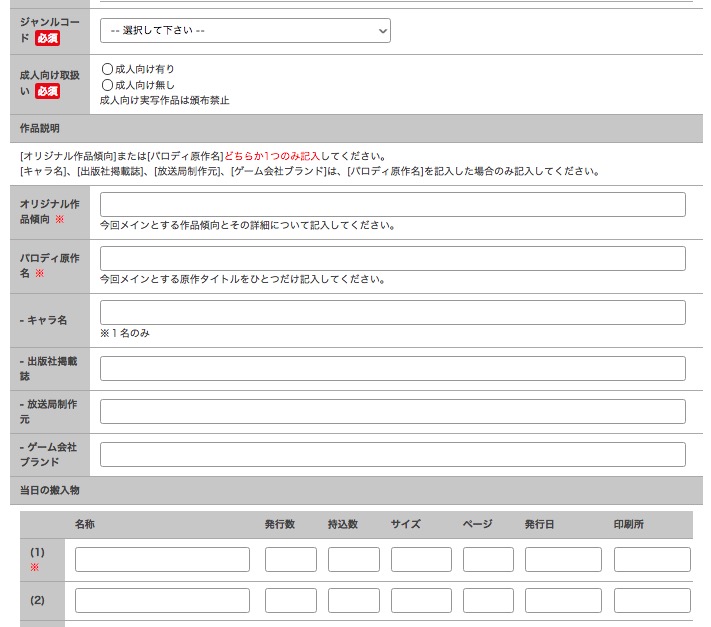The image size is (711, 627).
Task: Click the 作品説明 section header
Action: [x=356, y=128]
